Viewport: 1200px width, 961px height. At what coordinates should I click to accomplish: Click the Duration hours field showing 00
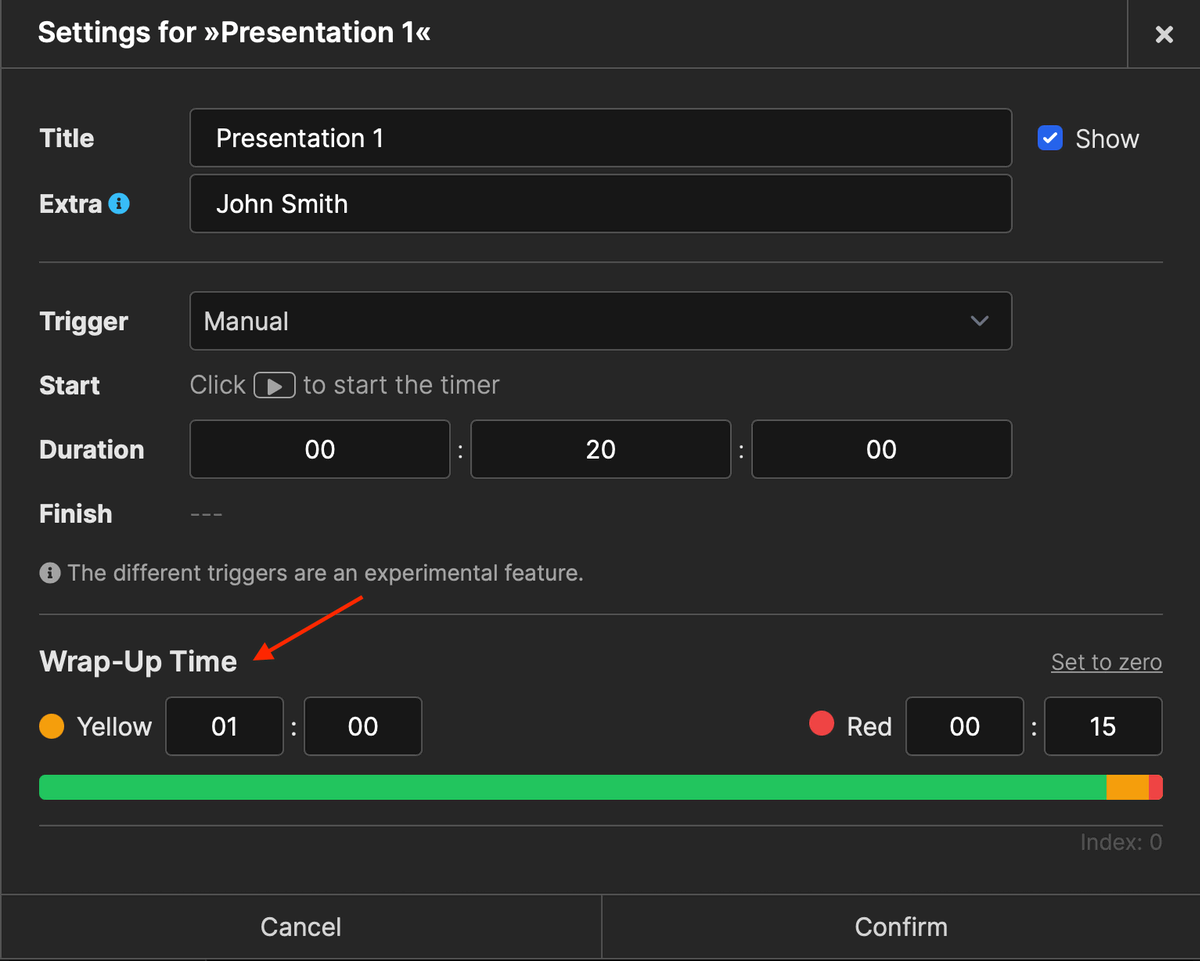tap(319, 449)
